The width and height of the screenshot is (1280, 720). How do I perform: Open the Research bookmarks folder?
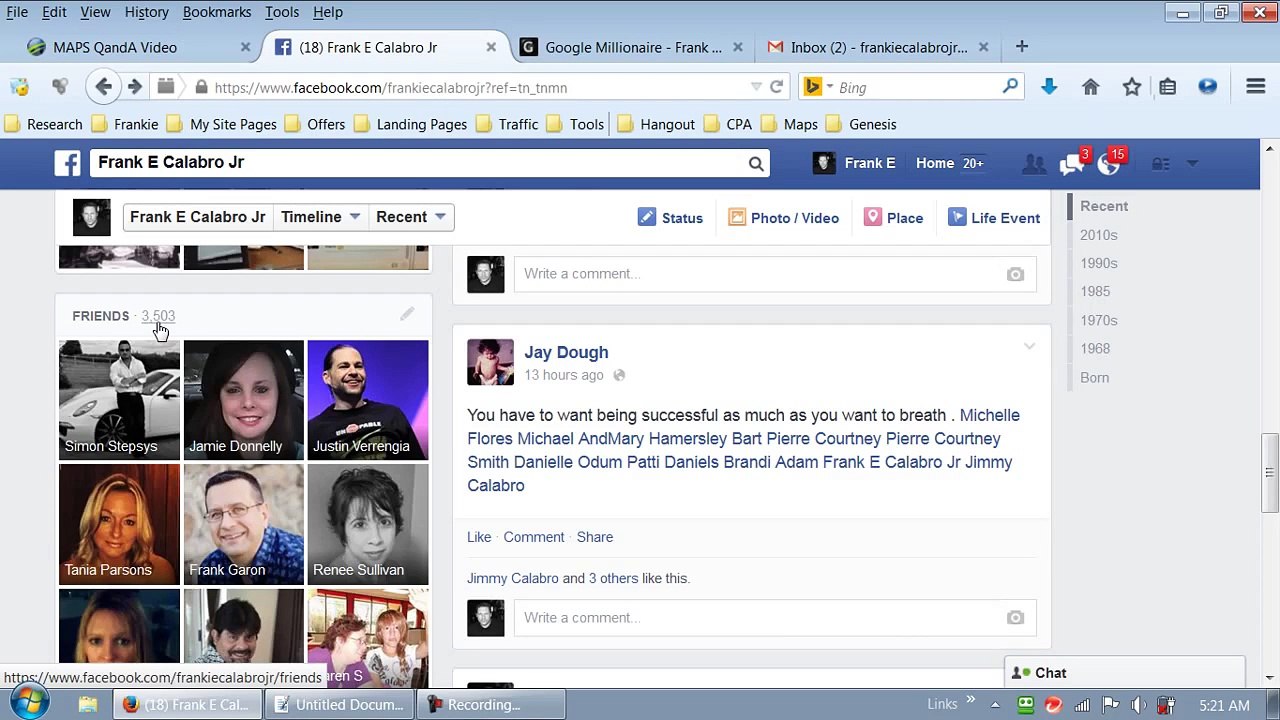(43, 124)
